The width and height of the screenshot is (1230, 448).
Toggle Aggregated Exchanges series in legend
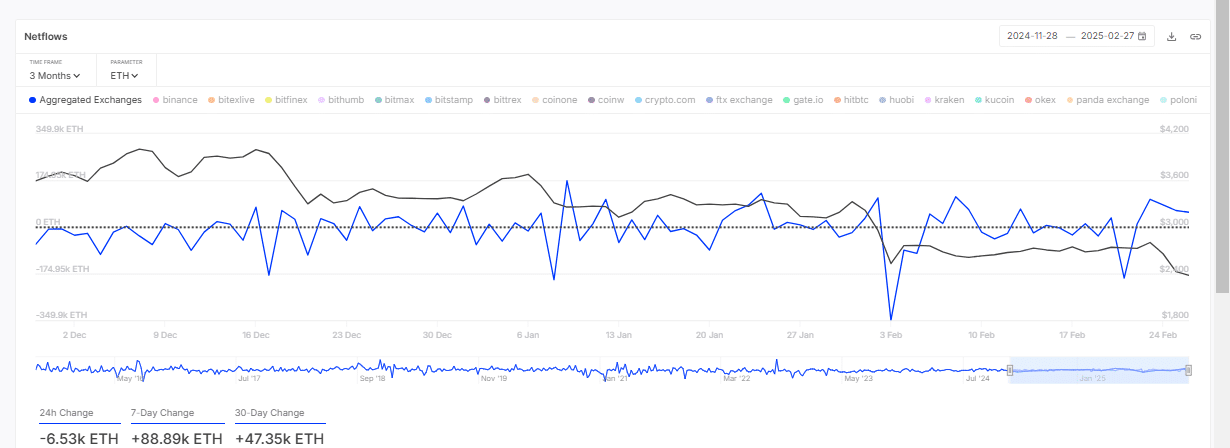[x=86, y=100]
